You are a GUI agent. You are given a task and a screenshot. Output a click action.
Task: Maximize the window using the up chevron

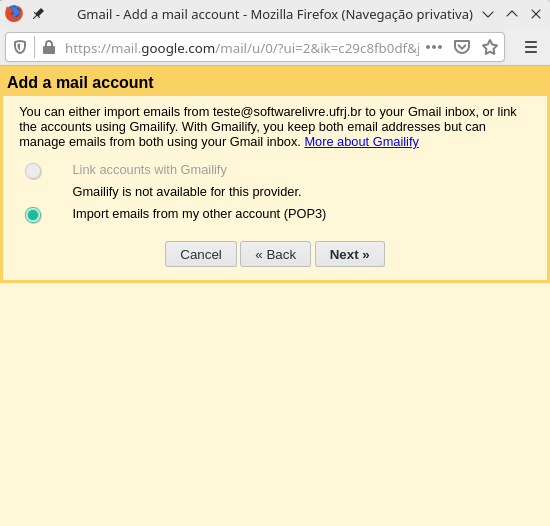click(x=512, y=14)
